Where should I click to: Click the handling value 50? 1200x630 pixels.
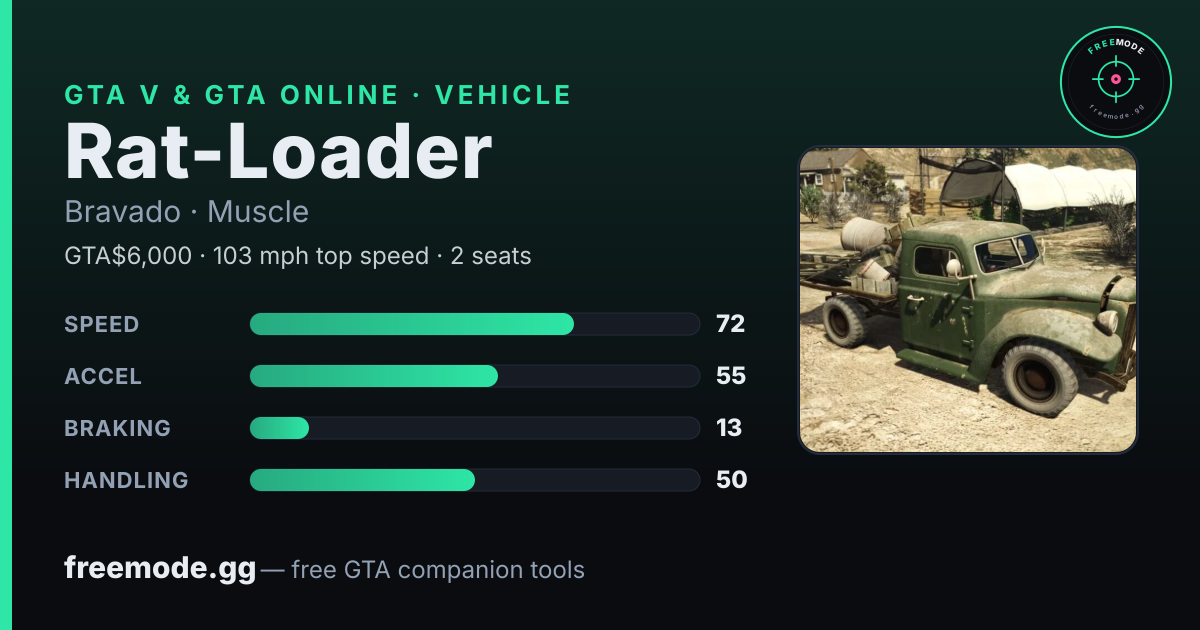pyautogui.click(x=732, y=480)
